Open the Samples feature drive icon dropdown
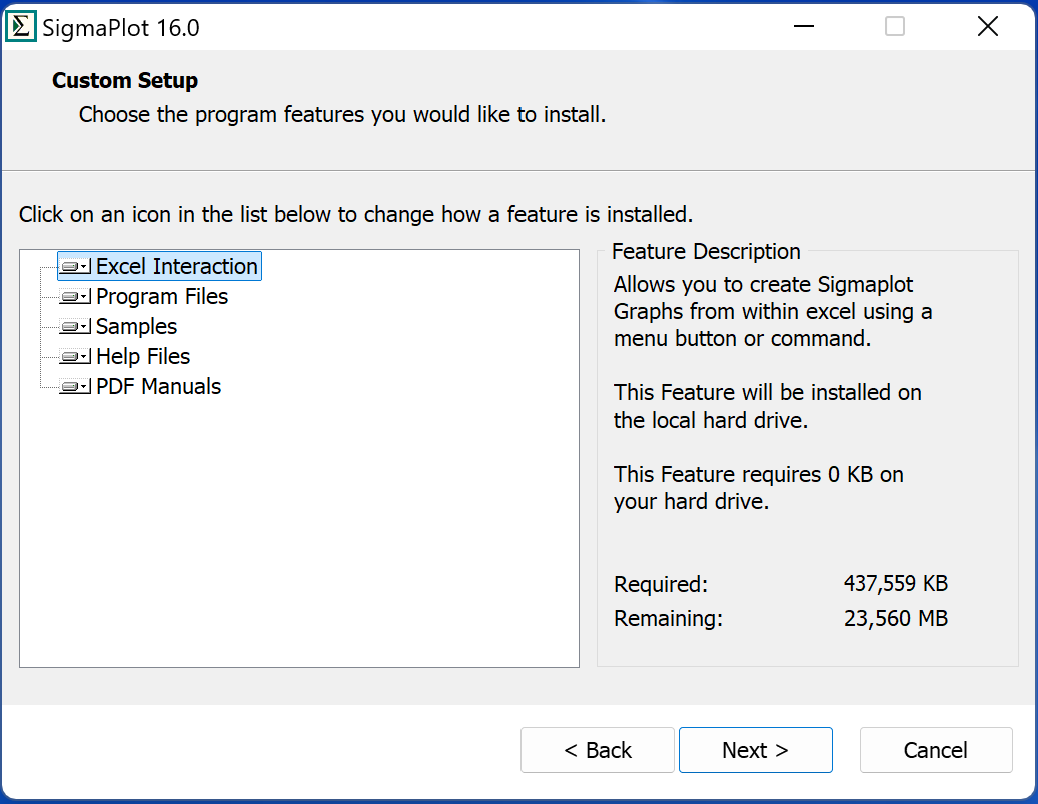Viewport: 1038px width, 804px height. (x=75, y=326)
